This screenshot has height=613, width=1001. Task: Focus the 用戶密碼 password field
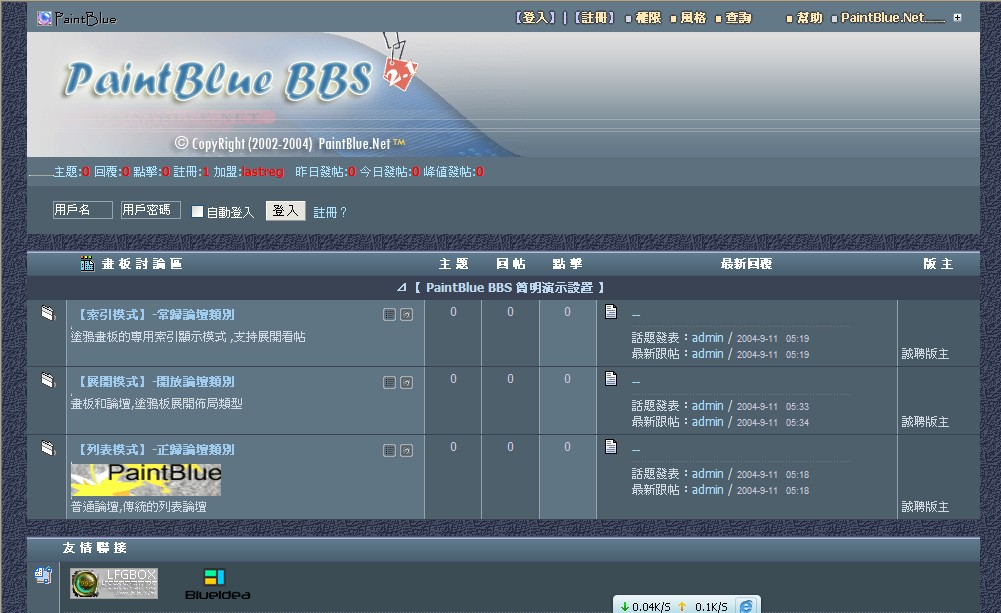(151, 209)
